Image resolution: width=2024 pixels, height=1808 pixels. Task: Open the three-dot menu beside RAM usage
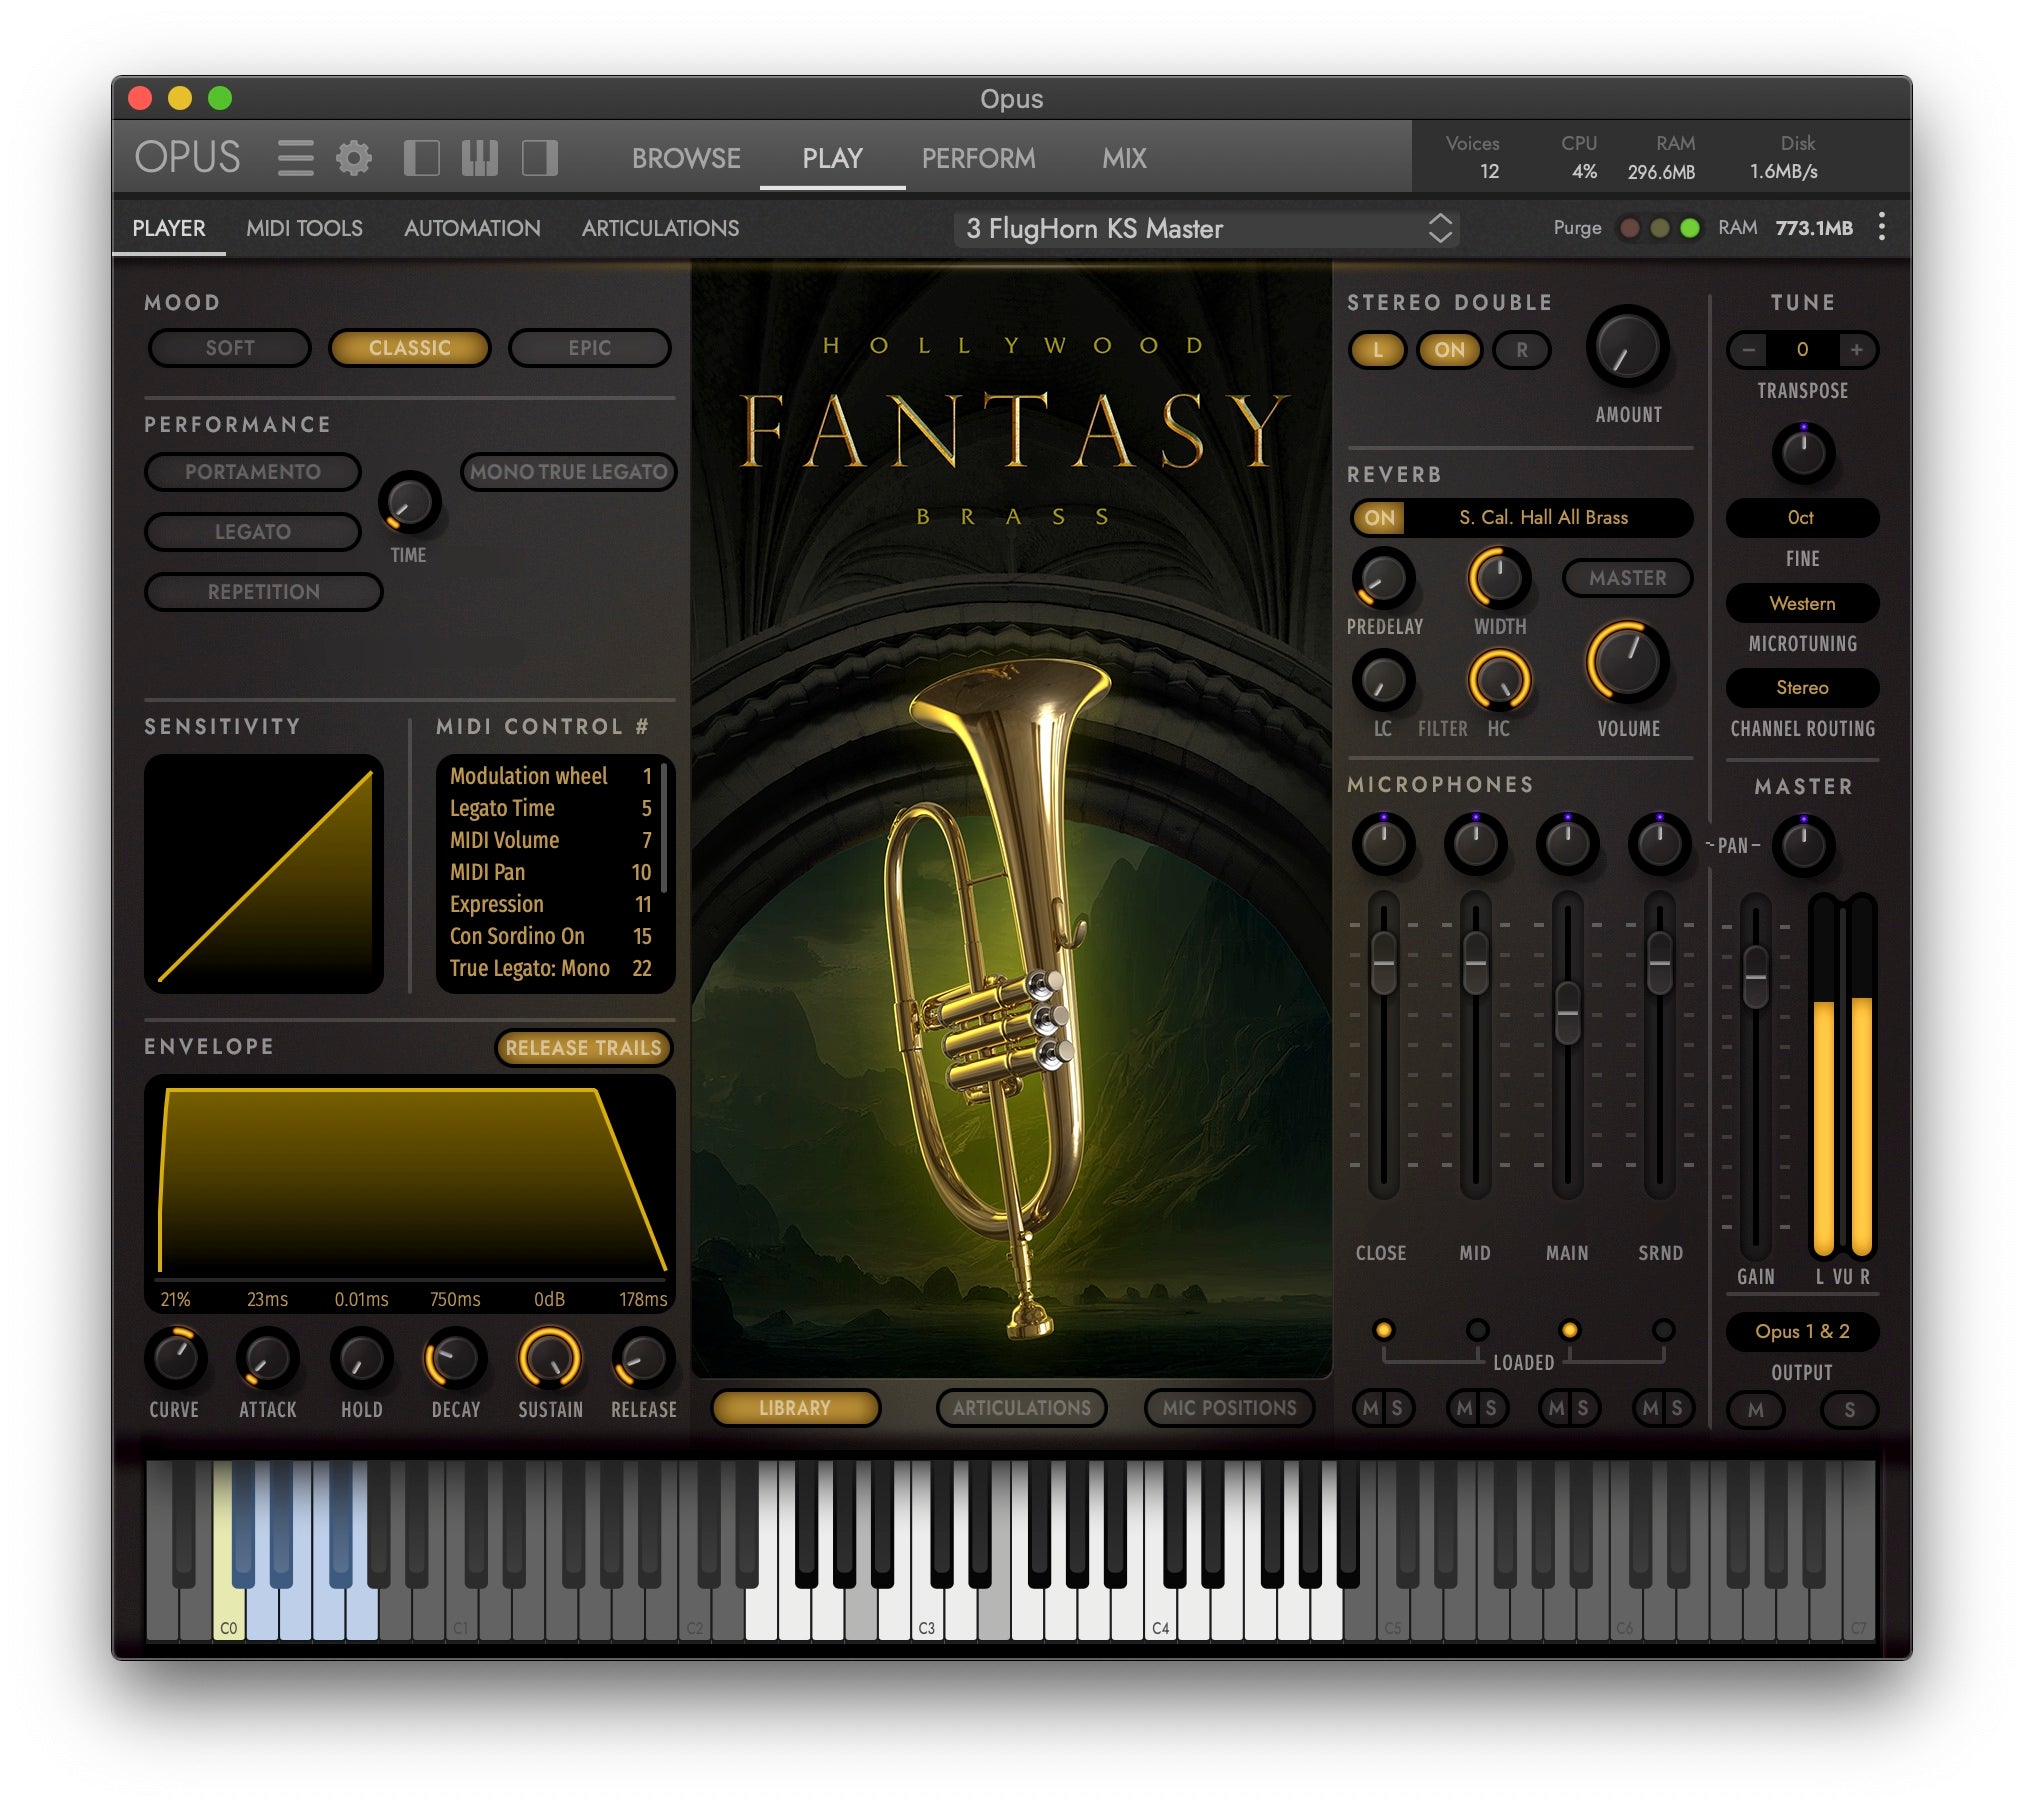[1882, 228]
